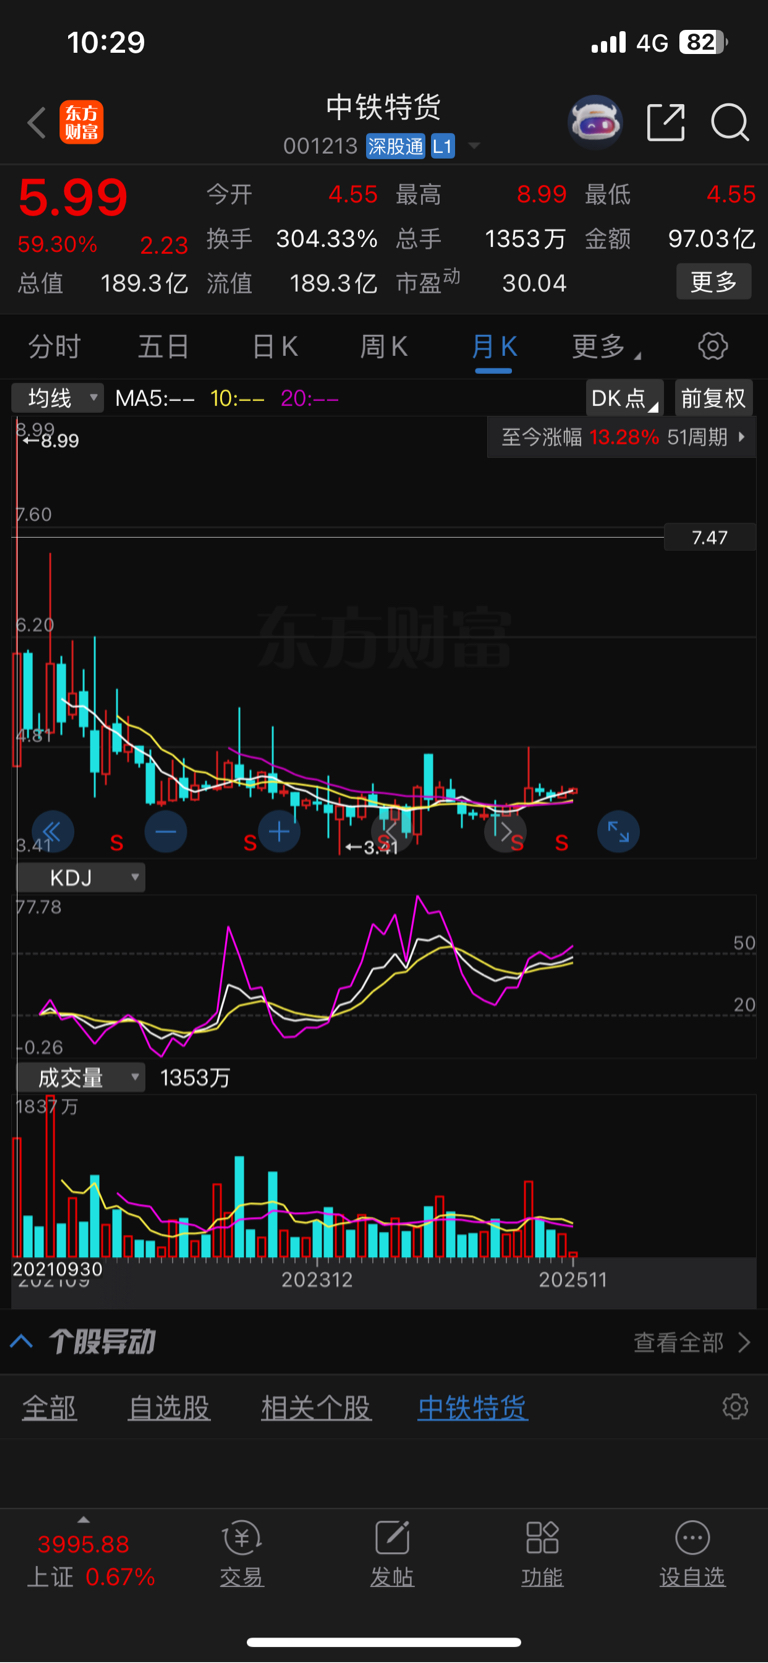Image resolution: width=768 pixels, height=1663 pixels.
Task: Zoom out chart minus button
Action: pos(166,831)
